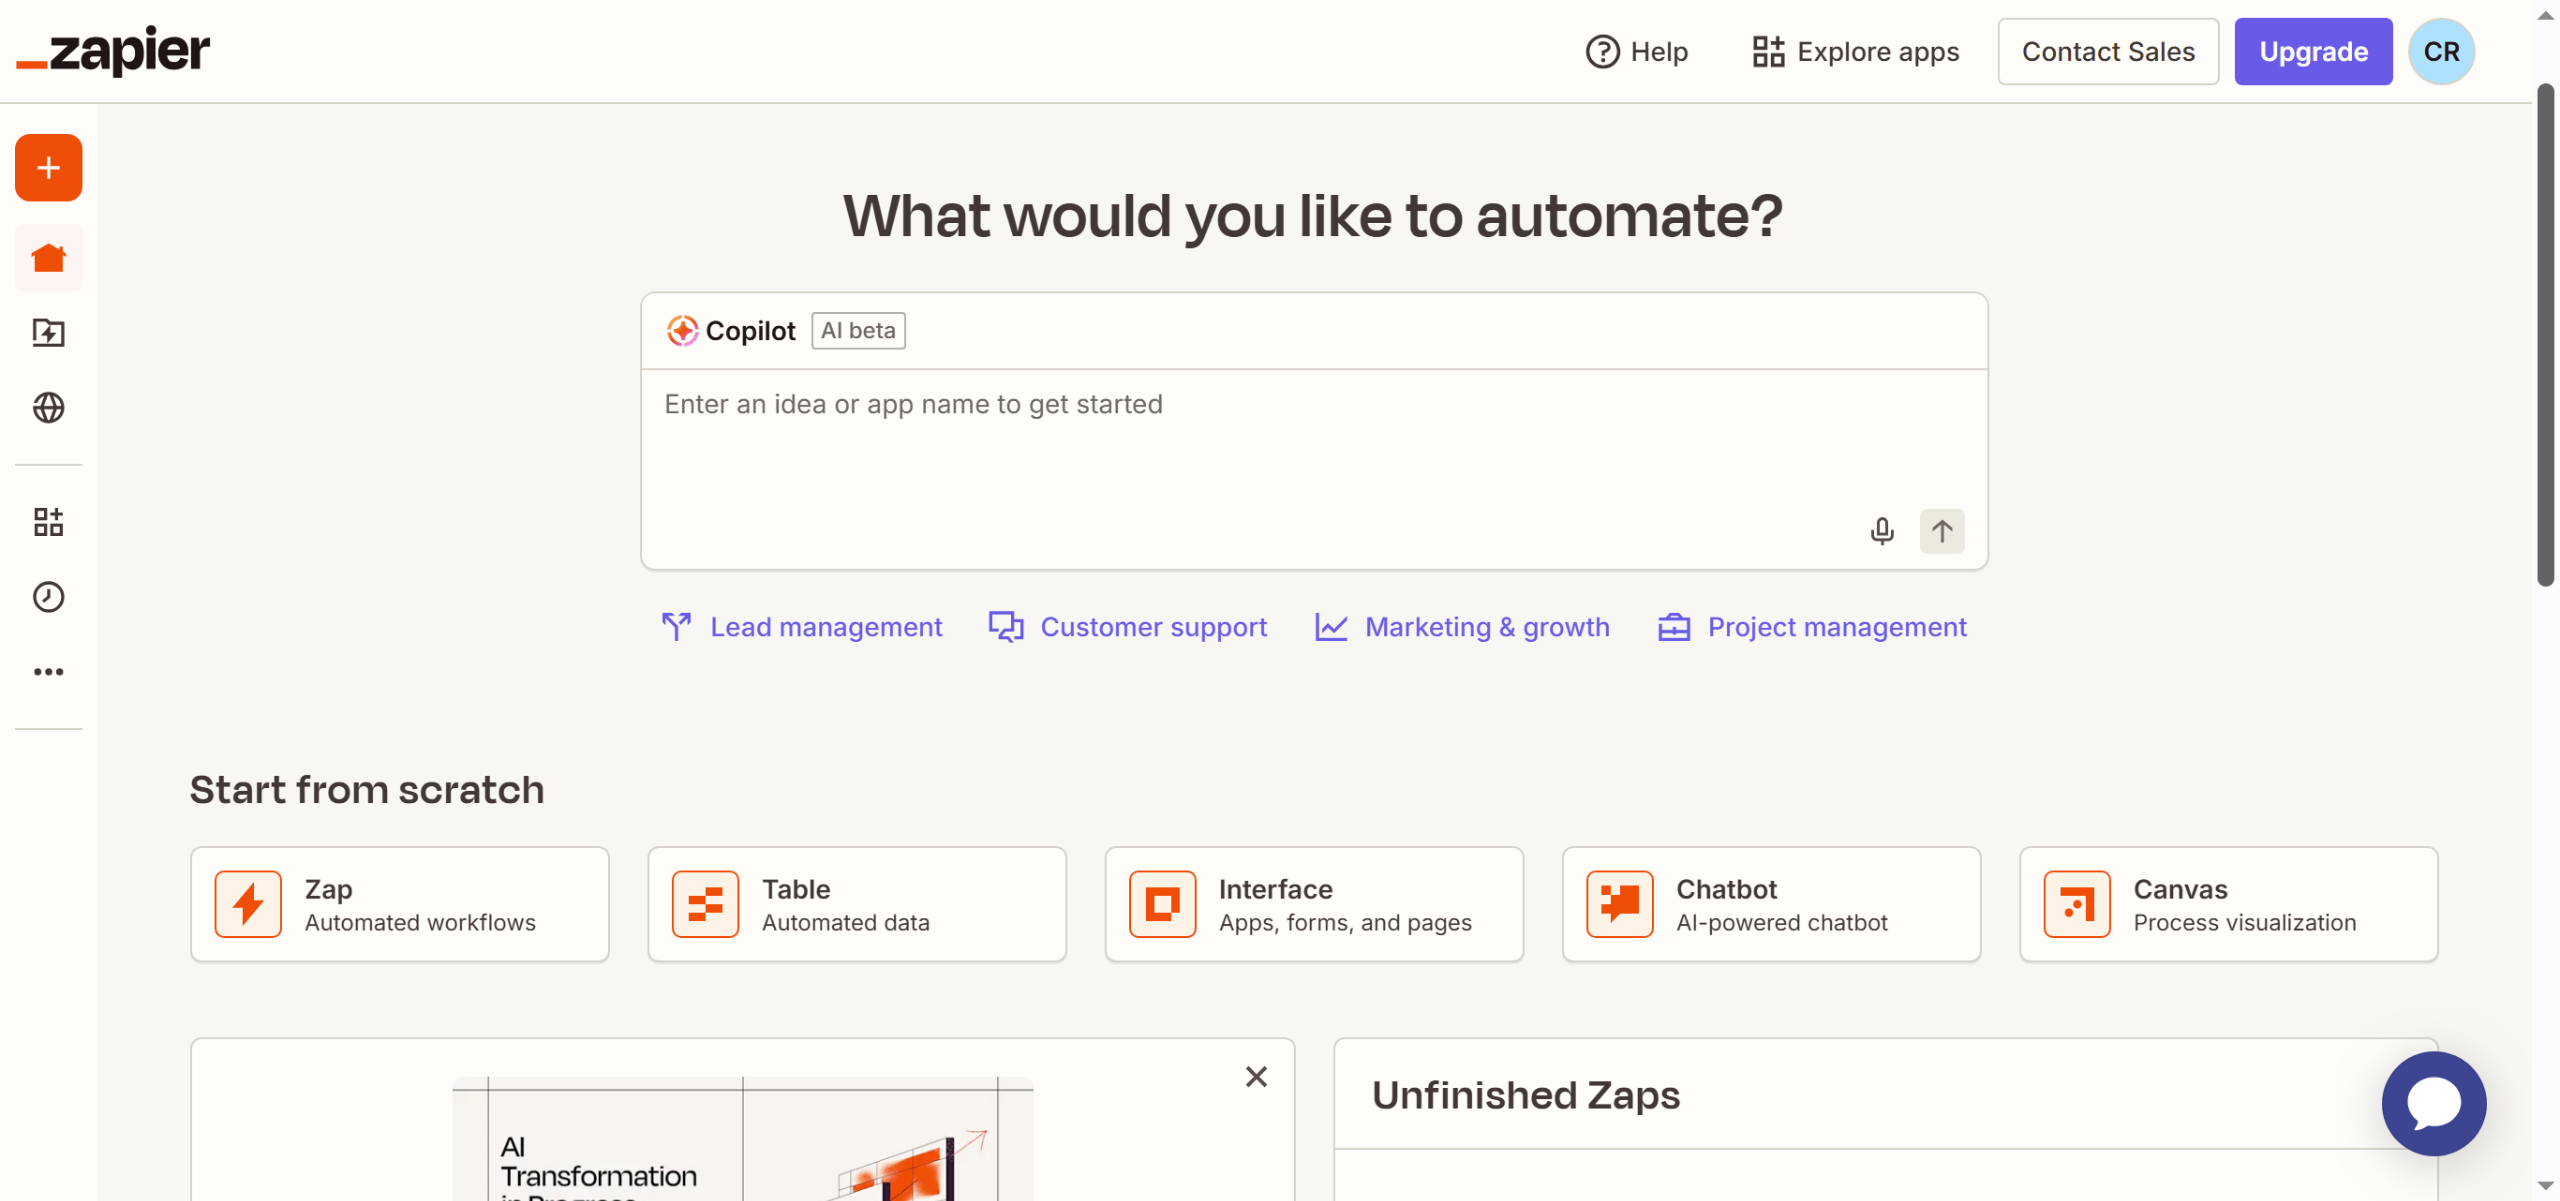Click the orange plus Create button
The height and width of the screenshot is (1201, 2560).
coord(48,168)
